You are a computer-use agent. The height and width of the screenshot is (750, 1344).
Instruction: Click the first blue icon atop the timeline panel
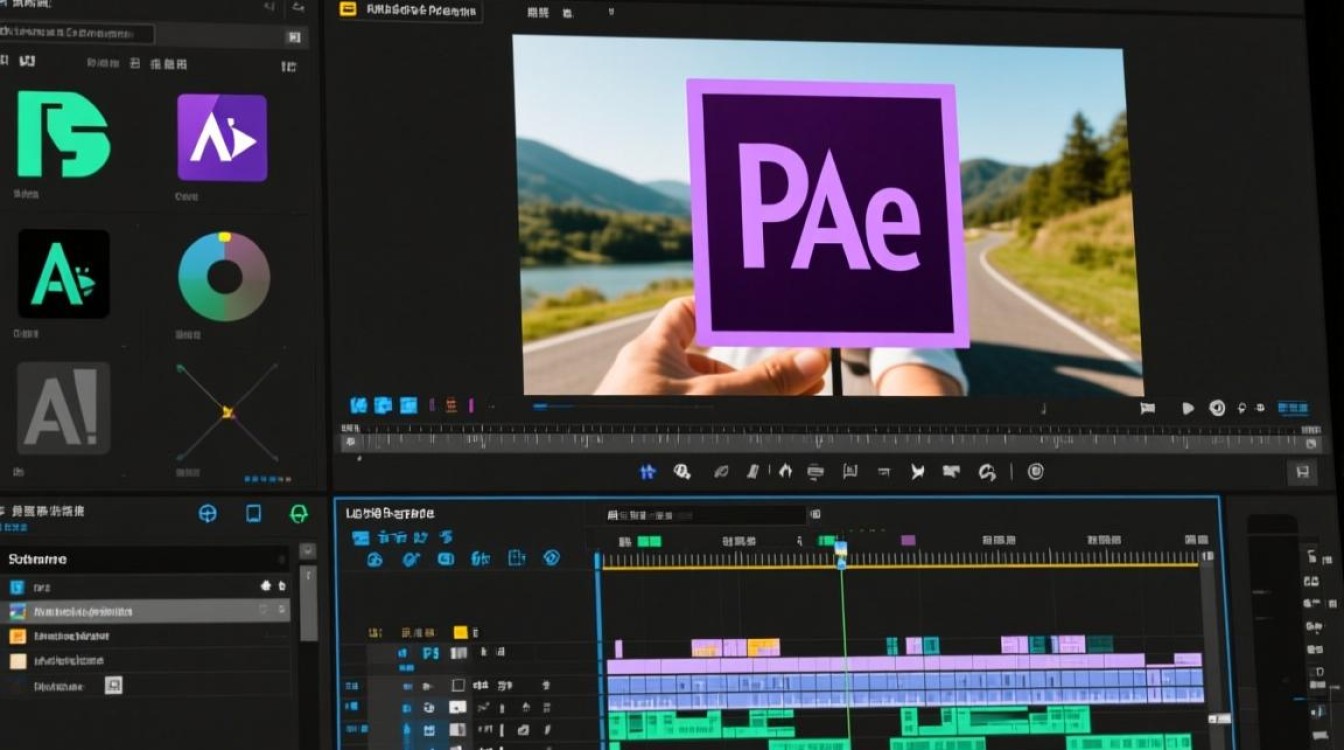(x=361, y=538)
